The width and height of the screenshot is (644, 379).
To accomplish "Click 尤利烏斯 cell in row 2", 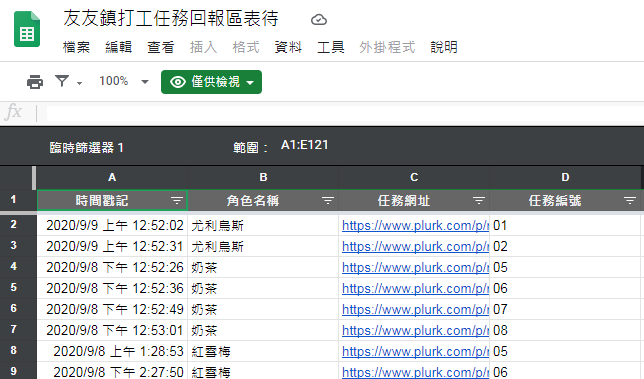I will 263,225.
